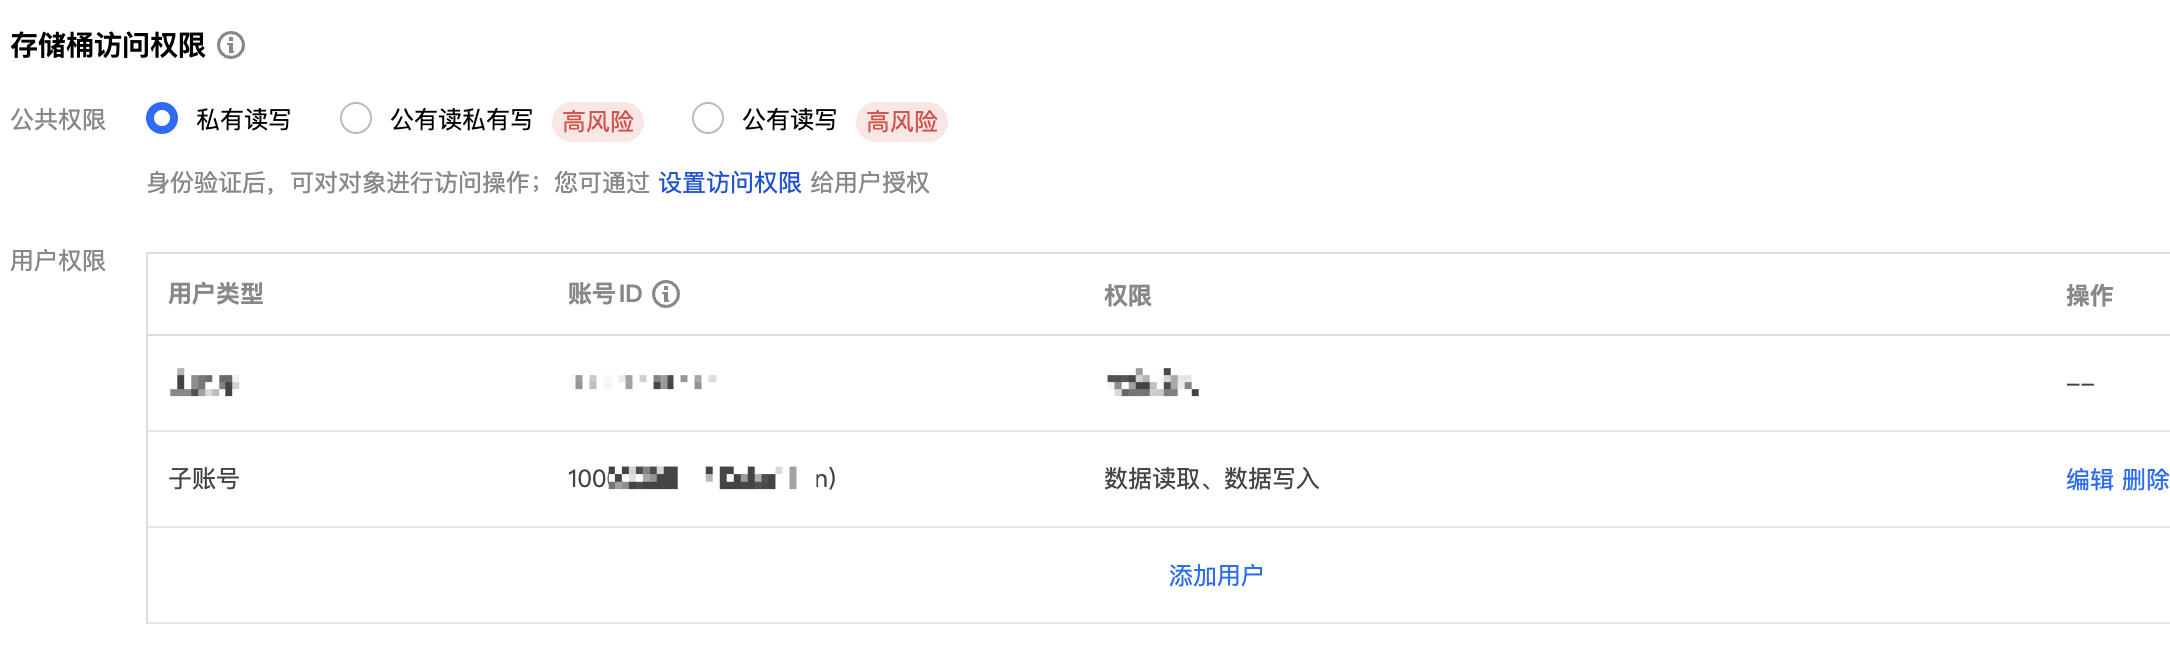Click 高风险 badge next to 公有读私有写
2170x646 pixels.
click(x=598, y=122)
